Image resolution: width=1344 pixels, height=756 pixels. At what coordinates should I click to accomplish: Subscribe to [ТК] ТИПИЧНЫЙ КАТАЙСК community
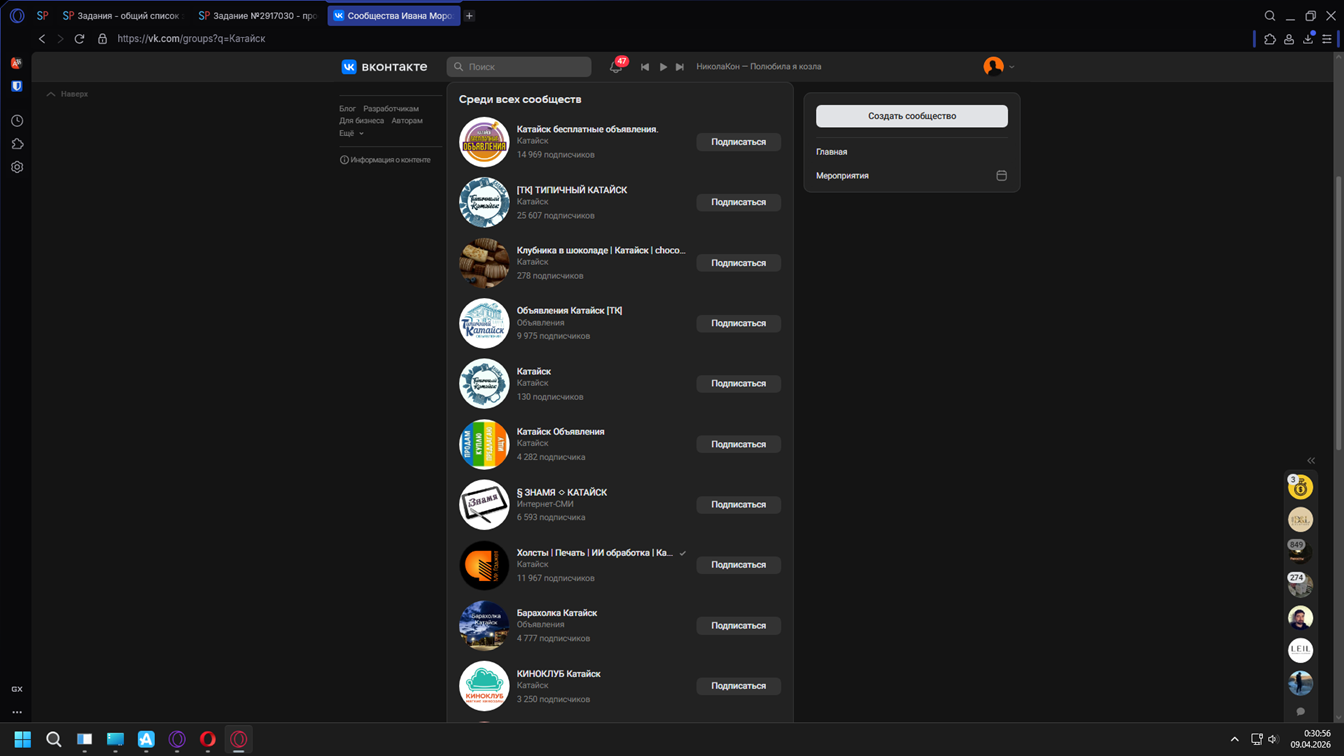(738, 202)
